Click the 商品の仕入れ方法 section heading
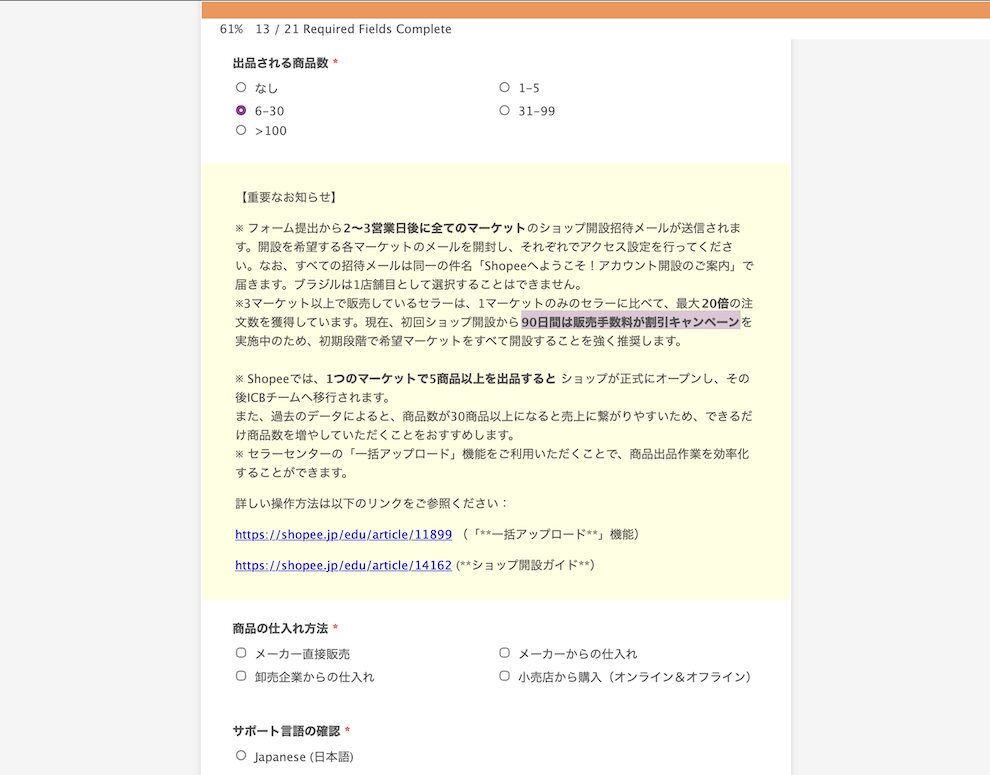Screen dimensions: 990x775 pos(280,629)
